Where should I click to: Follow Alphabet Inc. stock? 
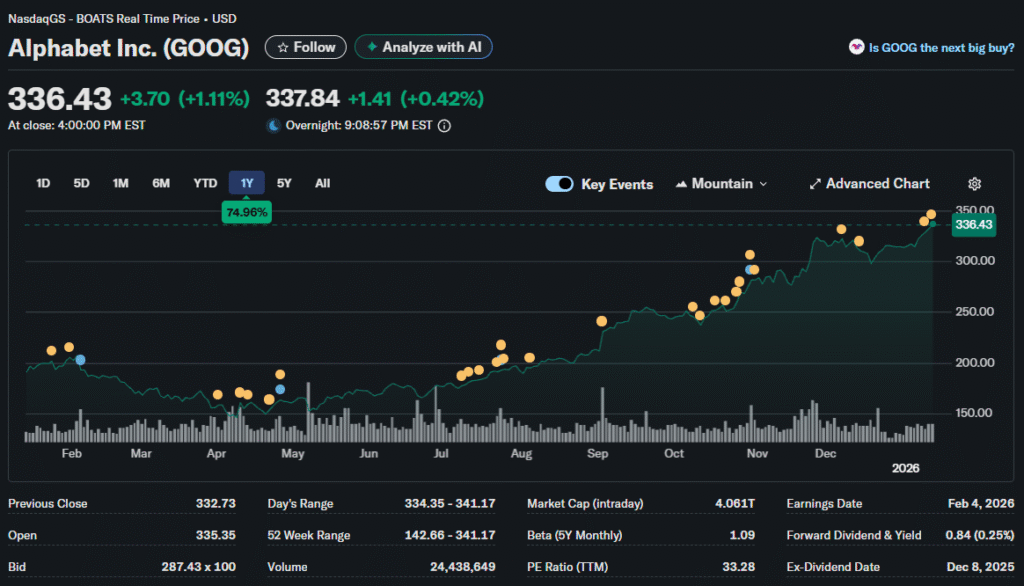[x=306, y=47]
